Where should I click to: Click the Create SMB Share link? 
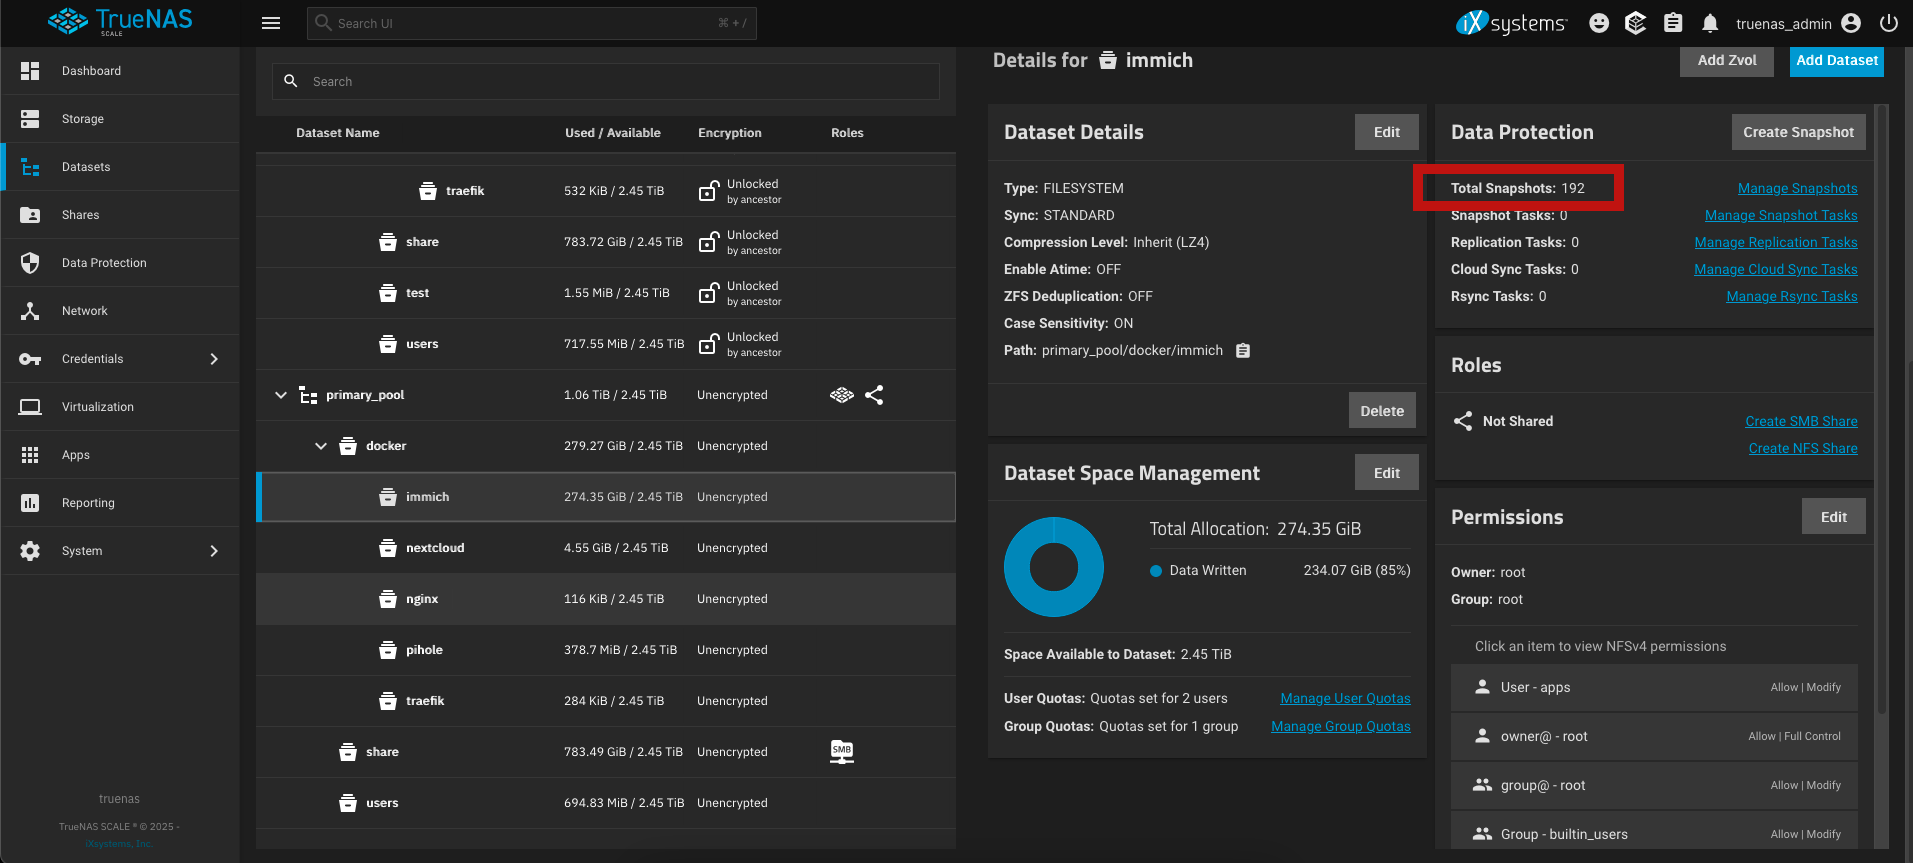click(x=1802, y=421)
